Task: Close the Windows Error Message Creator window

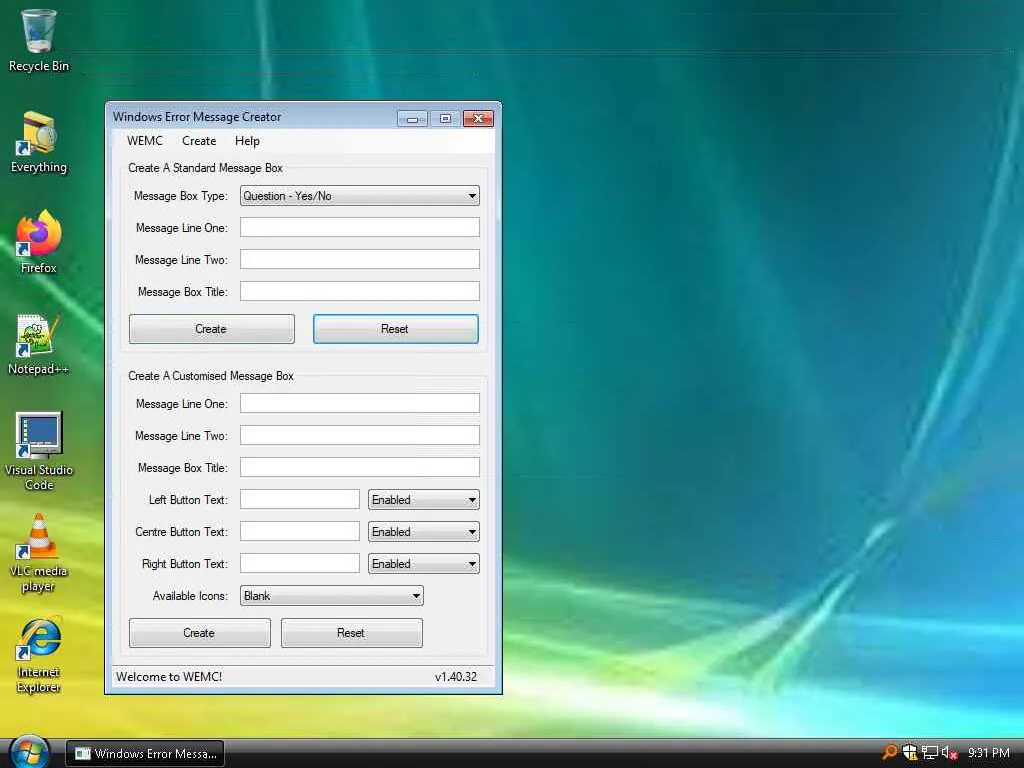Action: point(479,119)
